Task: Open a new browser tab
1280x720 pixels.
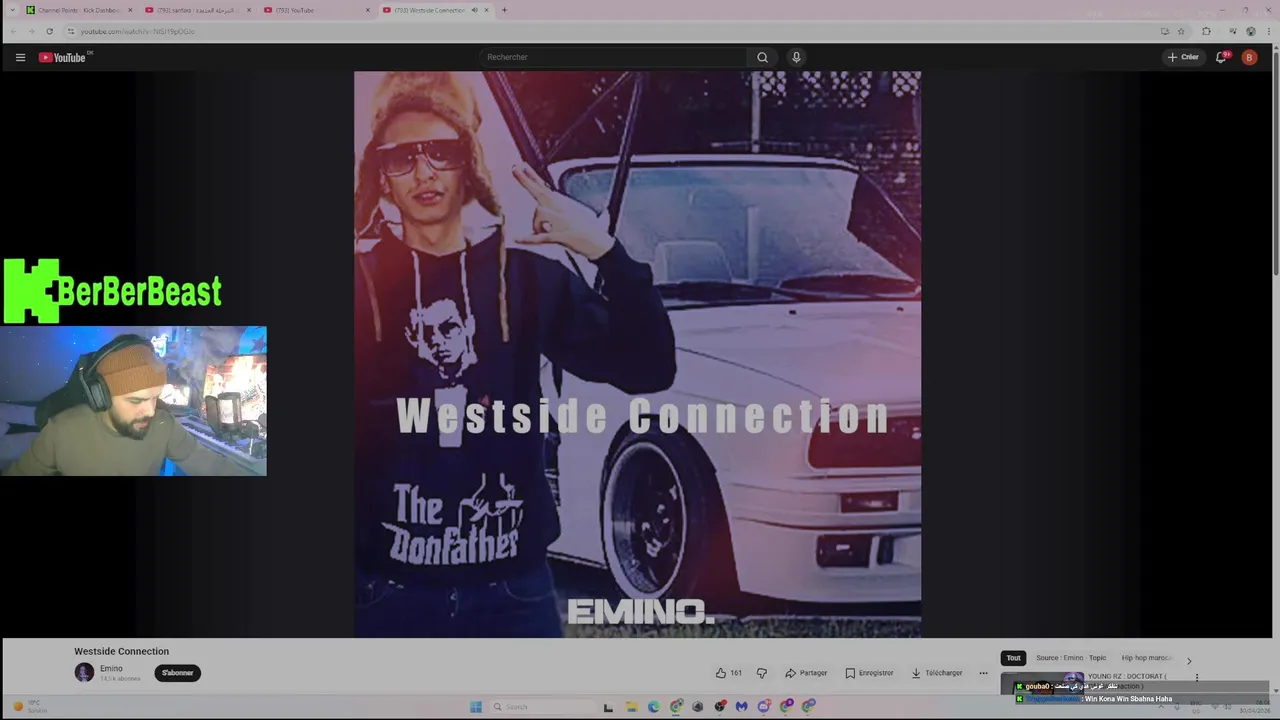Action: (x=504, y=10)
